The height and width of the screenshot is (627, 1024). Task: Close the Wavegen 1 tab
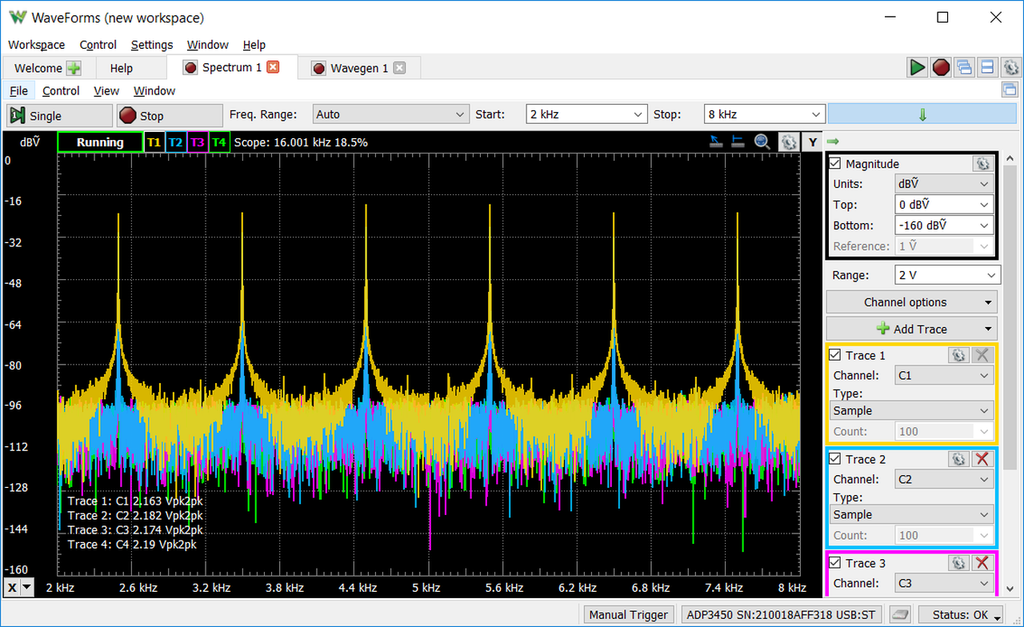coord(399,68)
